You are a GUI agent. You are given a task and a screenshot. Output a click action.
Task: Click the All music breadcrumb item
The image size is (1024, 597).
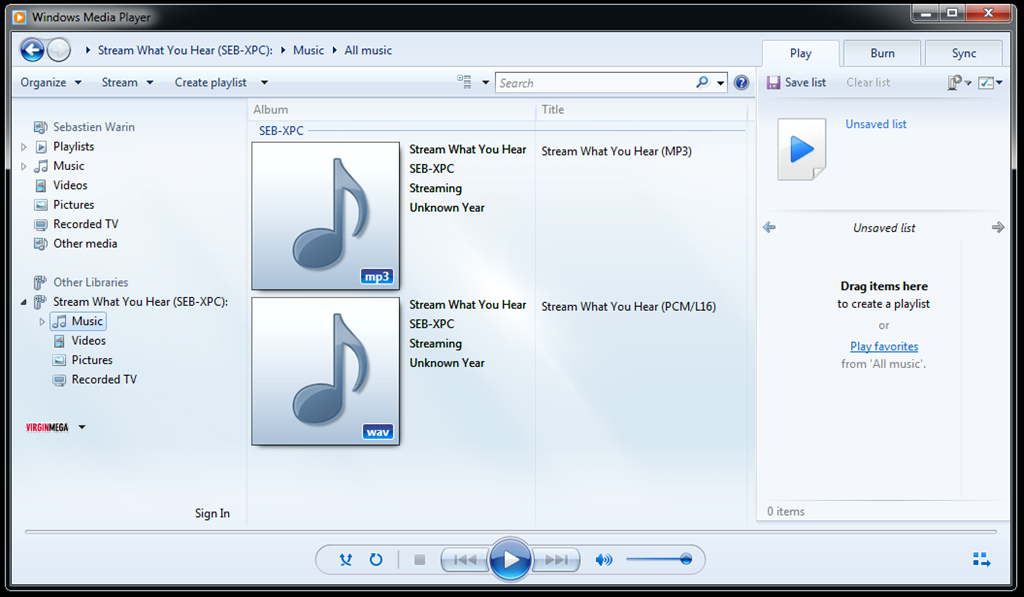pyautogui.click(x=368, y=50)
